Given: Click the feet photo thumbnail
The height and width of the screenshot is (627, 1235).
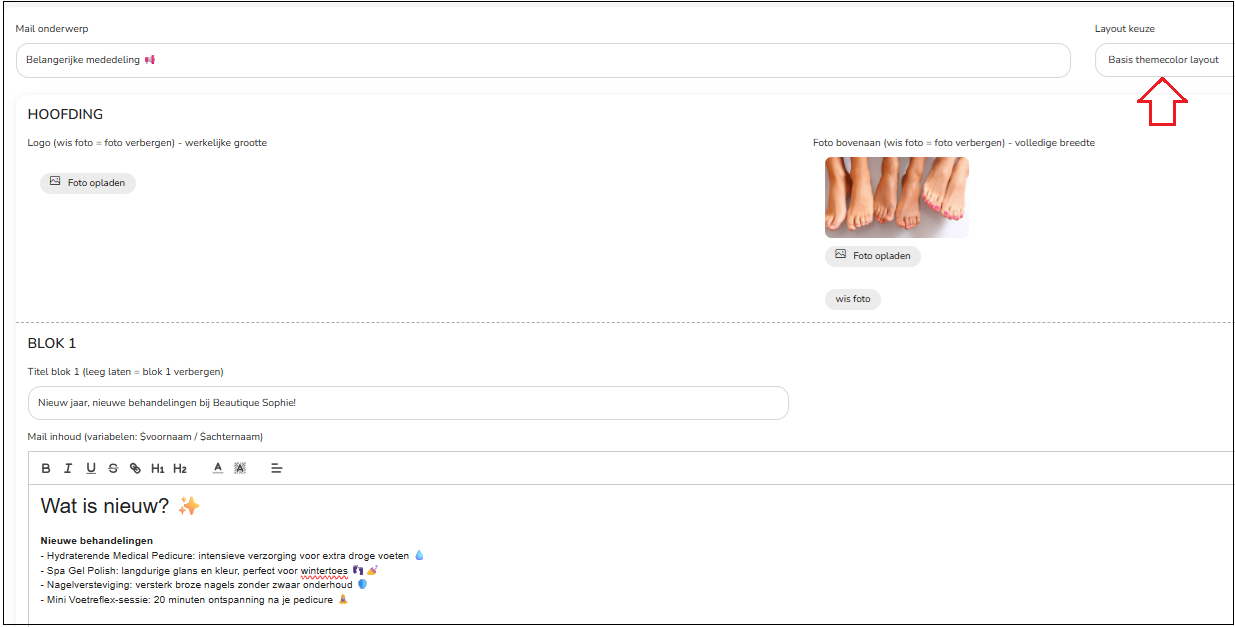Looking at the screenshot, I should (897, 197).
